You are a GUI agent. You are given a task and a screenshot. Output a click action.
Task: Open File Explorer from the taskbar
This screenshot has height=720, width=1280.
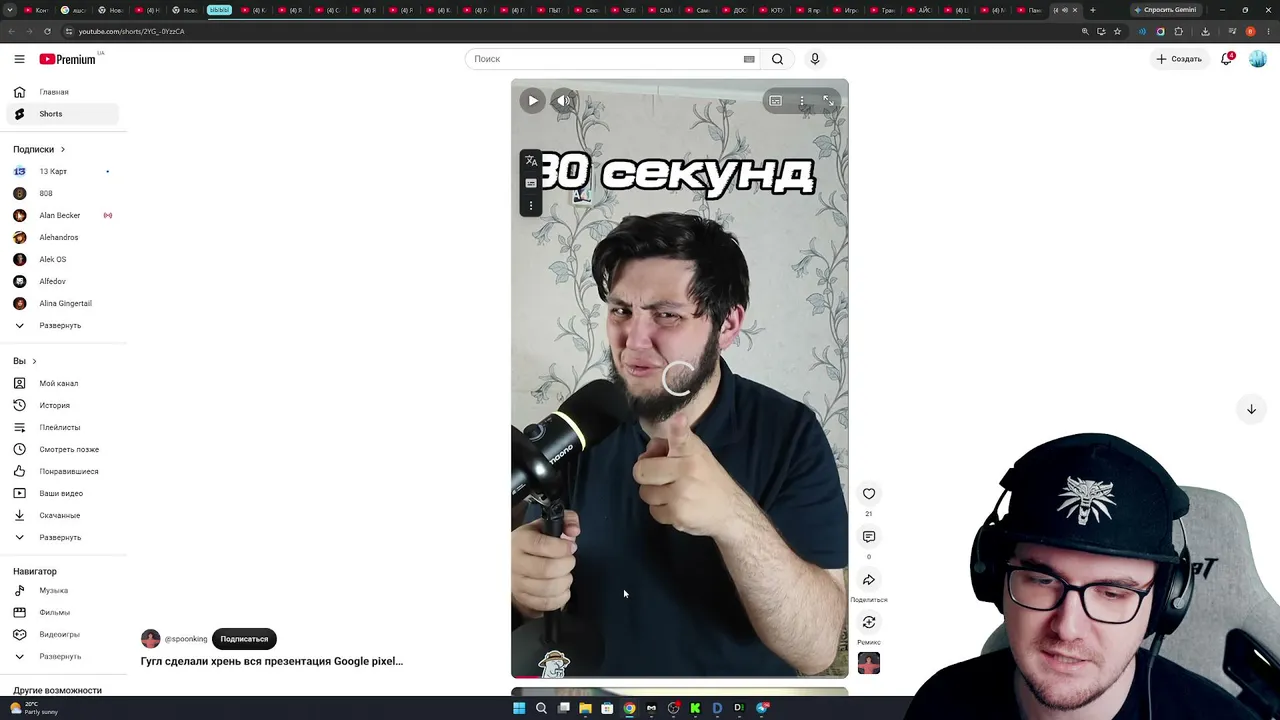point(585,708)
